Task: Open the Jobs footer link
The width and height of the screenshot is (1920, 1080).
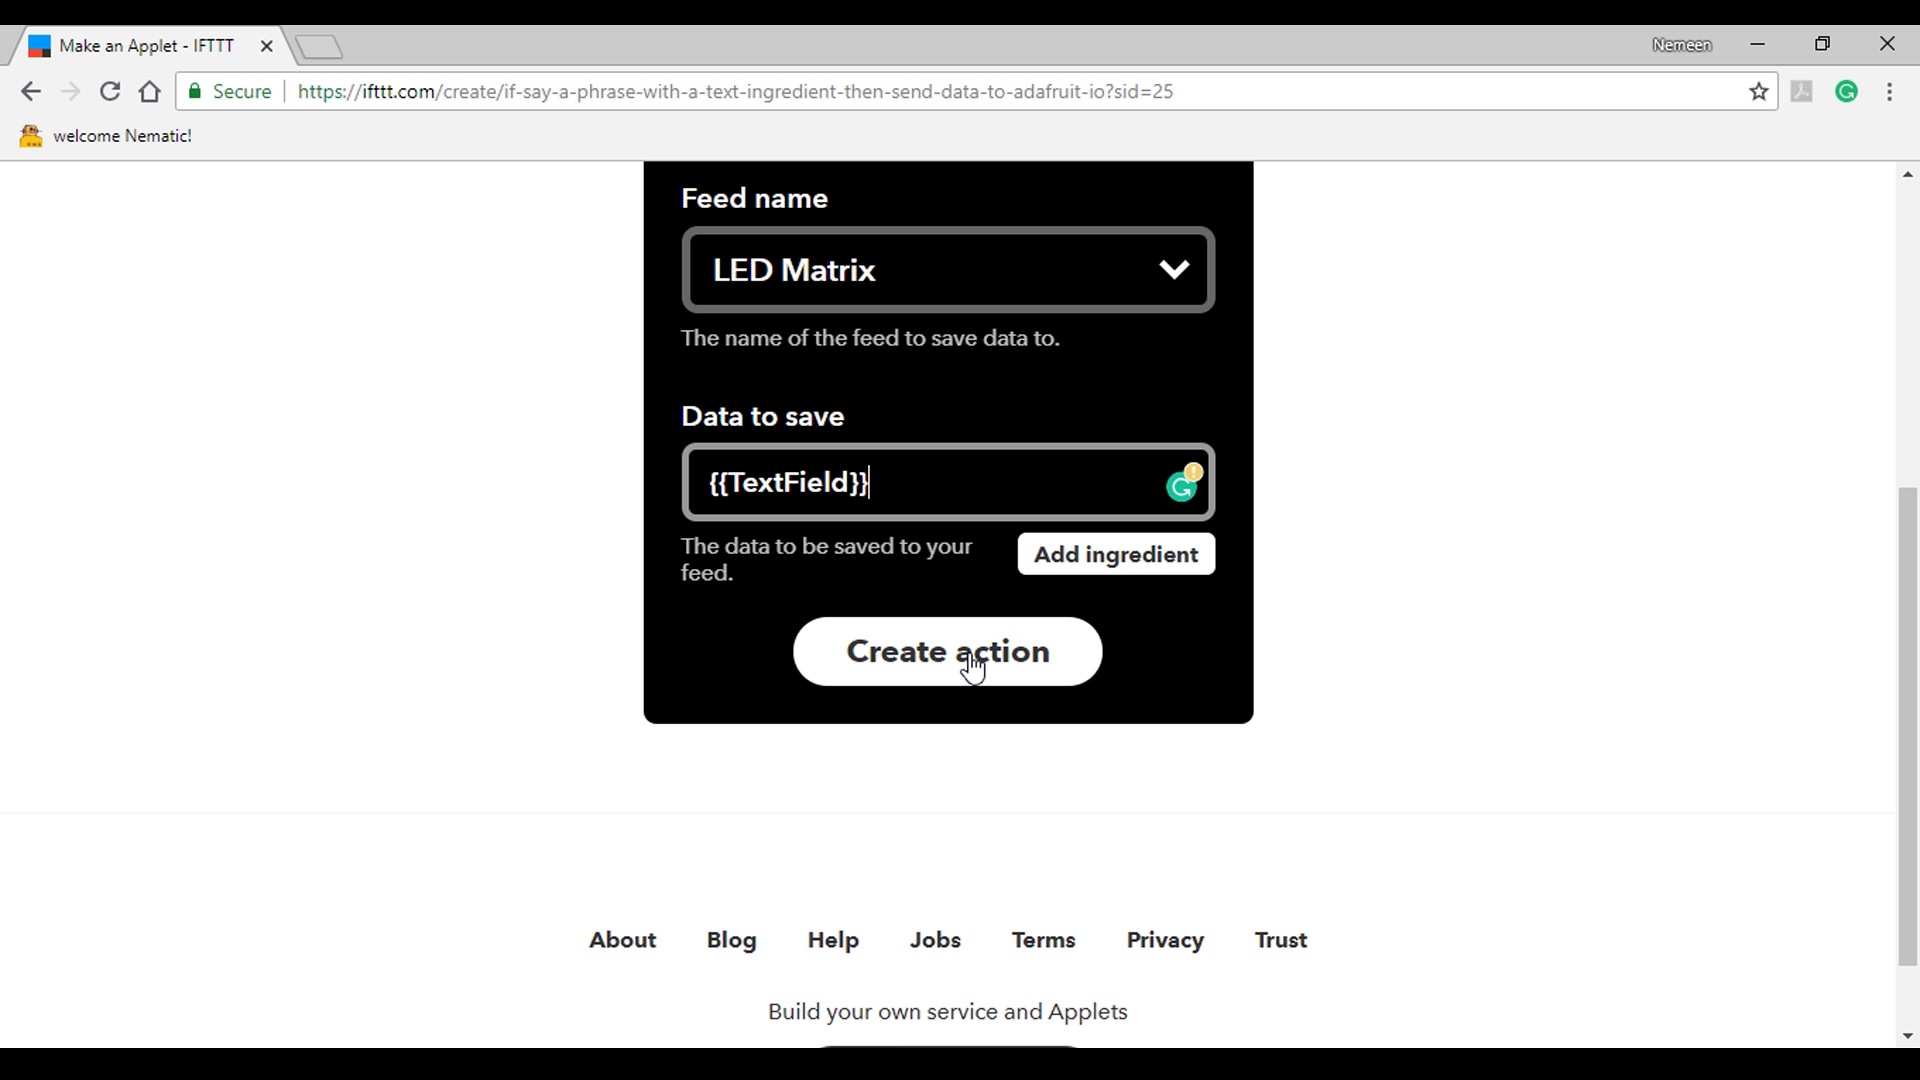Action: tap(935, 940)
